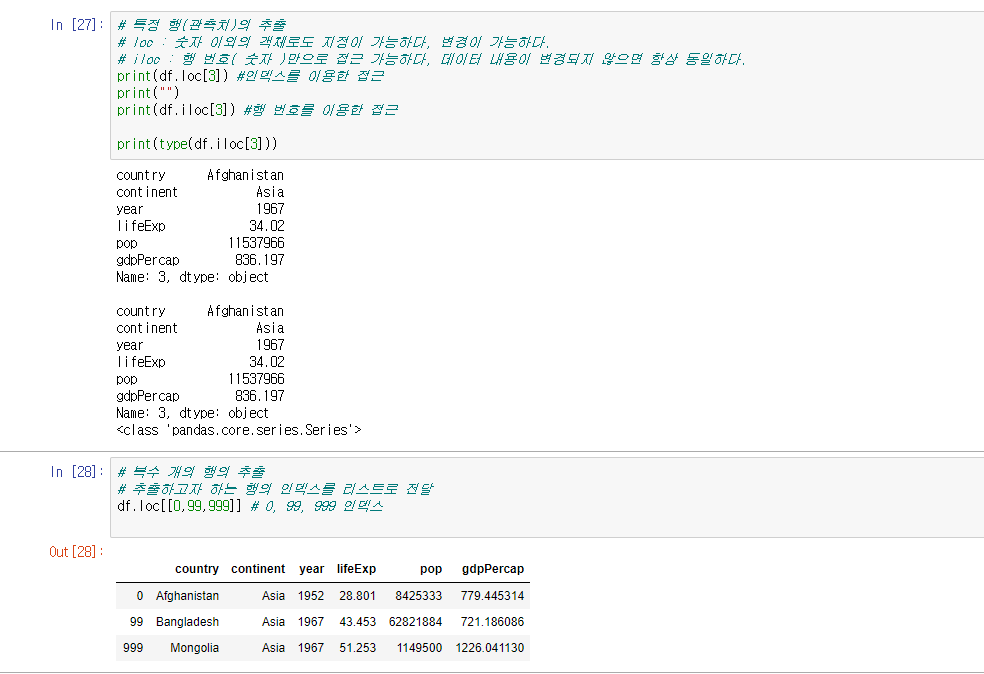Click the 1952 year cell
The image size is (984, 674).
coord(311,596)
